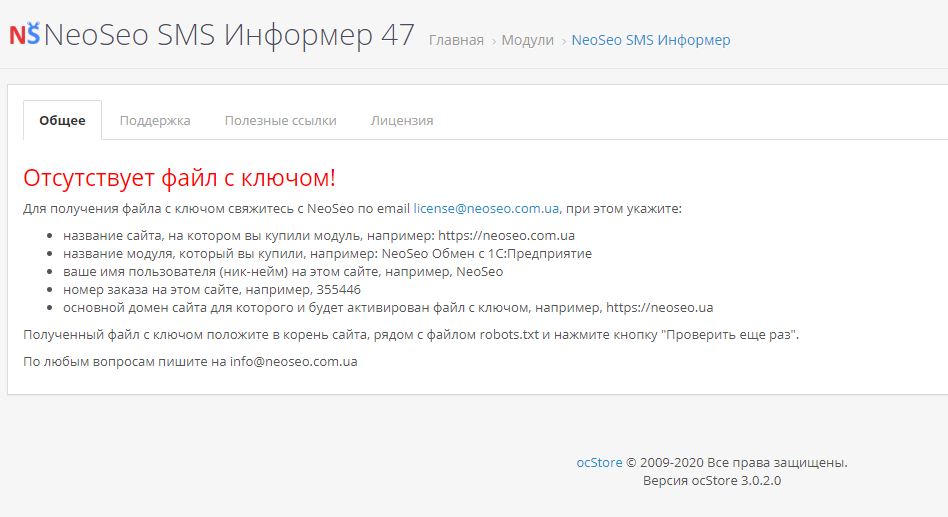This screenshot has width=948, height=517.
Task: Click the NeoSeo NS logo icon
Action: [25, 34]
